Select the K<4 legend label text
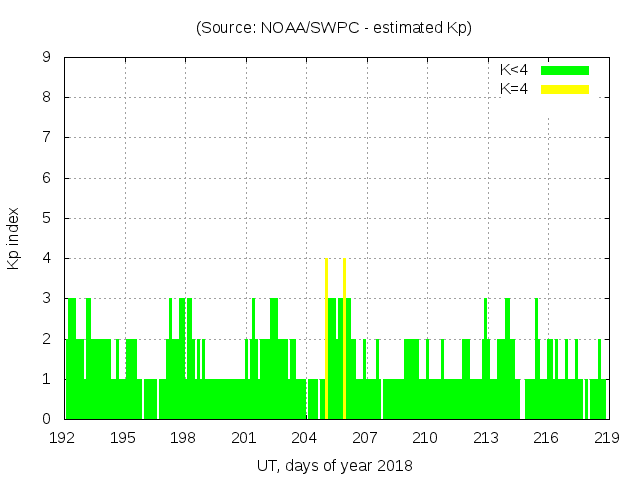The image size is (640, 480). pos(514,70)
